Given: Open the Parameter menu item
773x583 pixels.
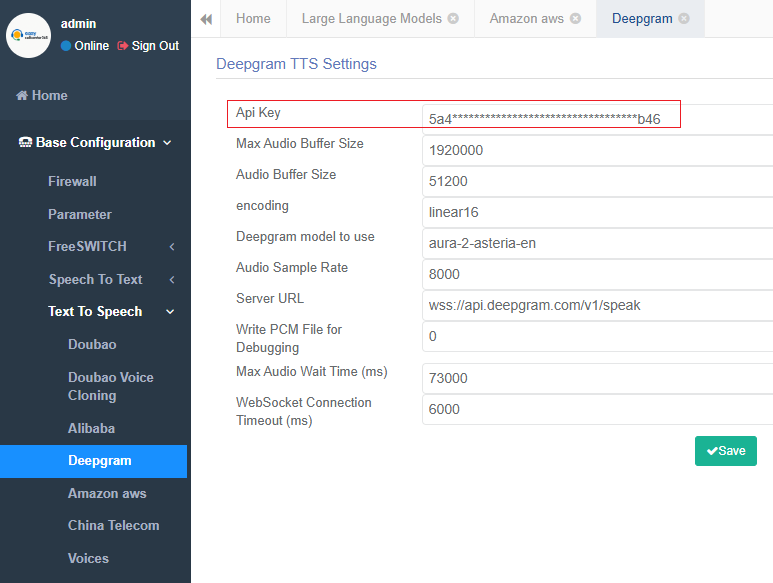Looking at the screenshot, I should click(x=80, y=214).
